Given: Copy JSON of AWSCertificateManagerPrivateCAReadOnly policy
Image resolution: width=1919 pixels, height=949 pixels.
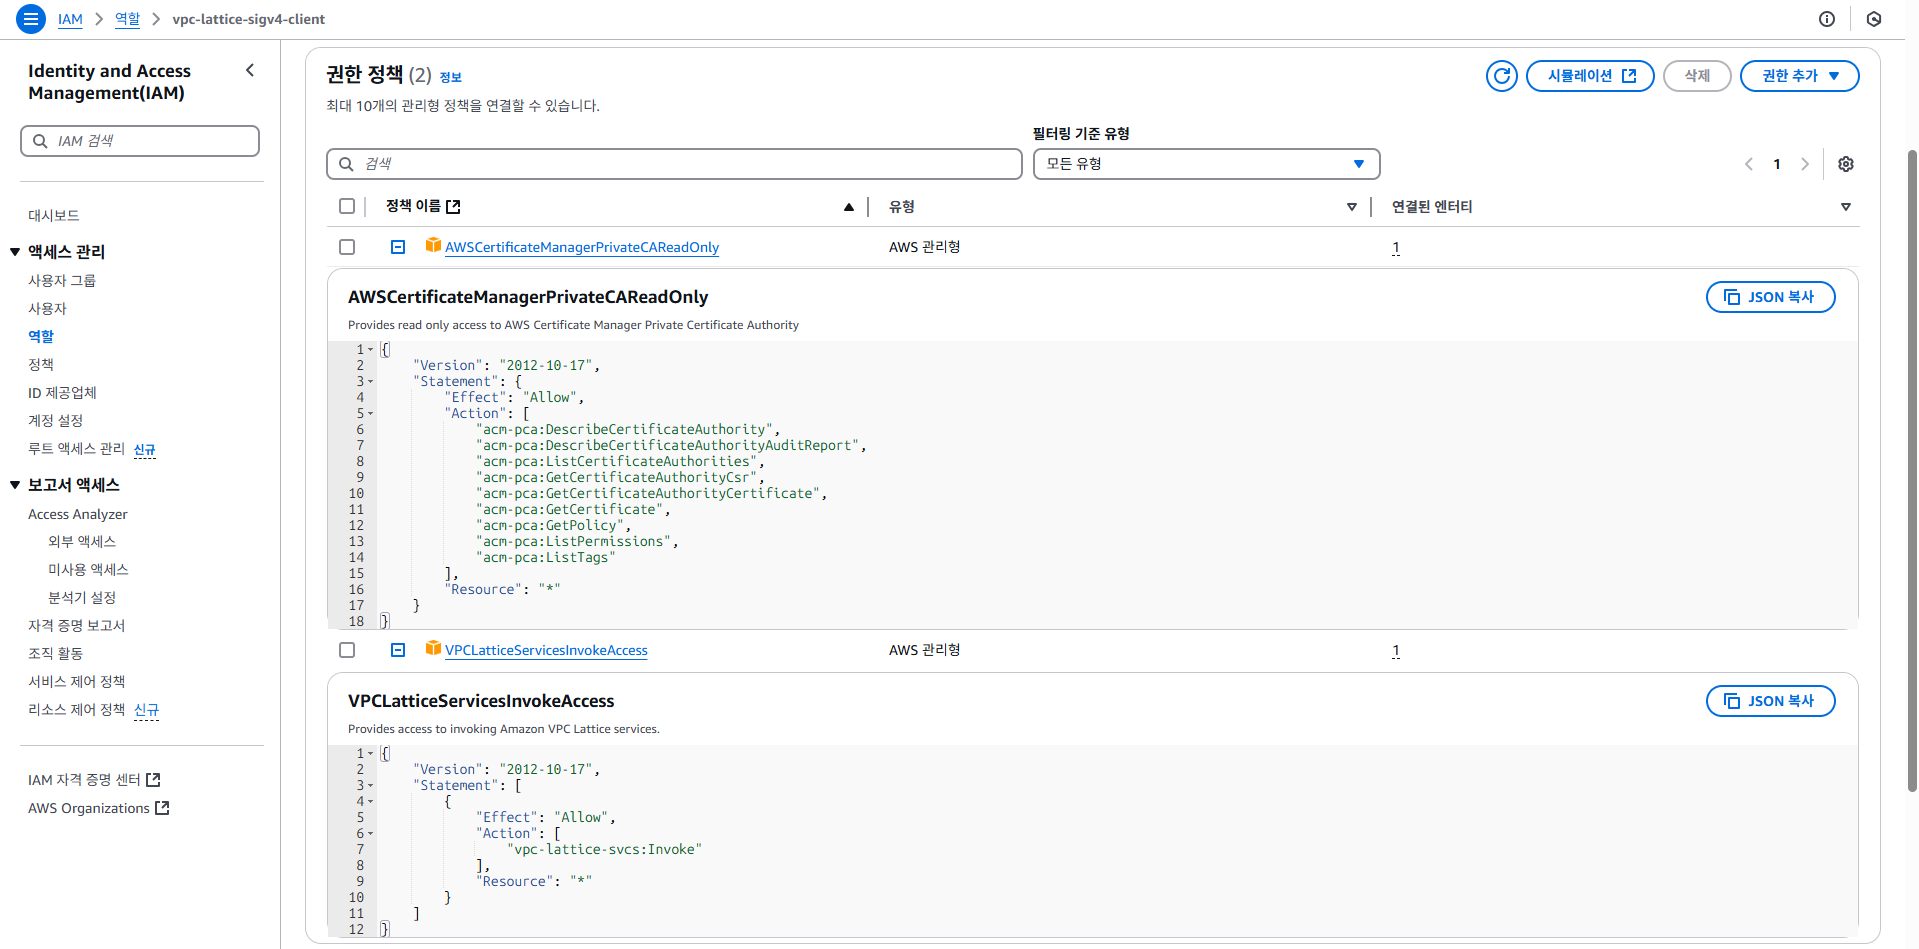Looking at the screenshot, I should point(1770,297).
